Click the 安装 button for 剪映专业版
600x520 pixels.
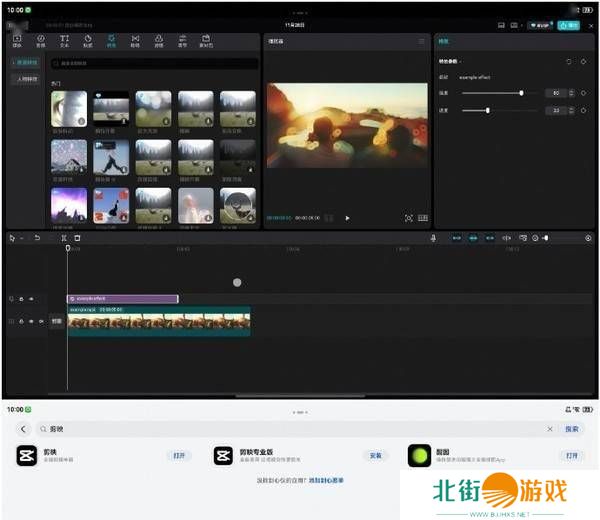pyautogui.click(x=375, y=455)
